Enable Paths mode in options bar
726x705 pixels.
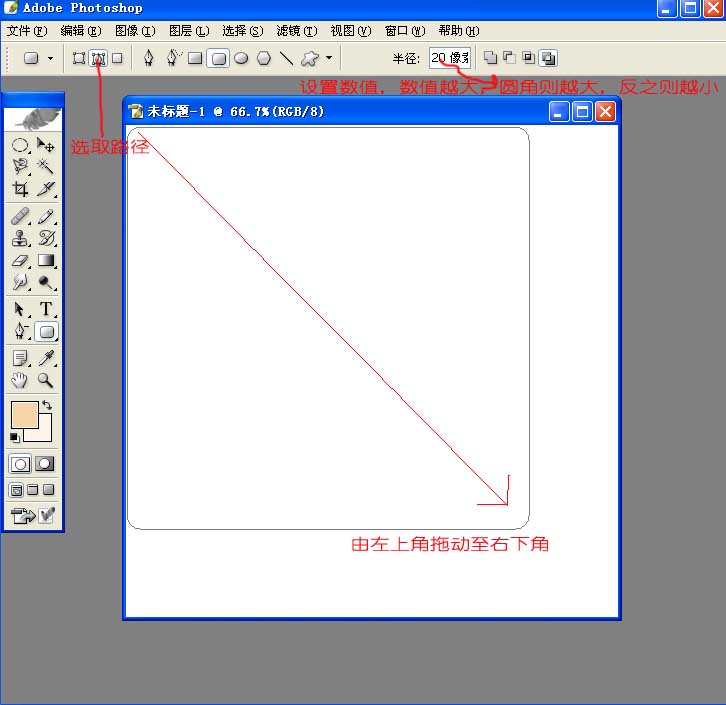point(98,58)
